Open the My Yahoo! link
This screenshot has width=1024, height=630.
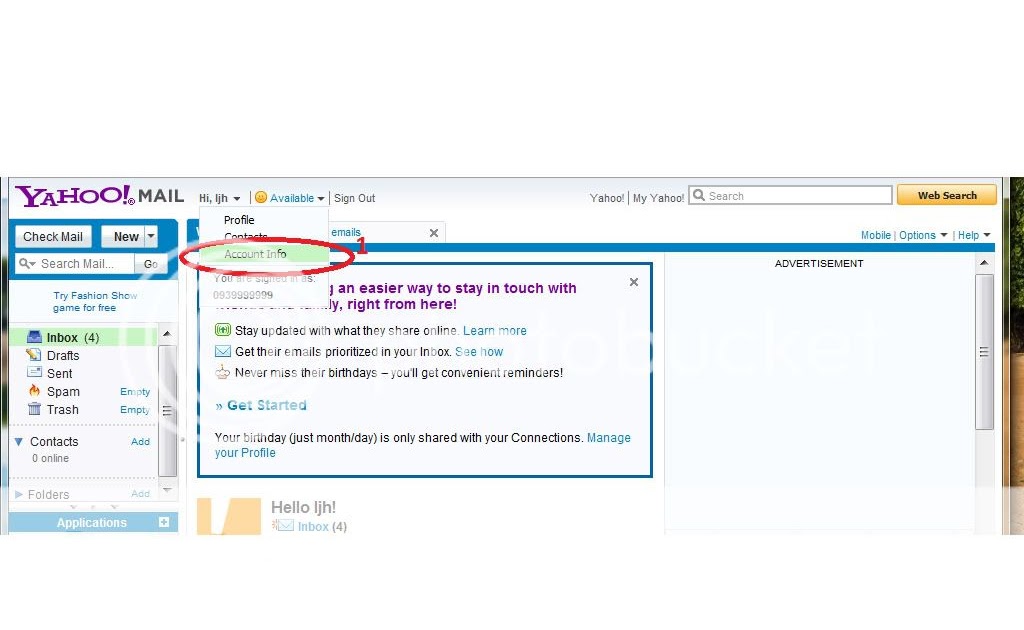(658, 198)
